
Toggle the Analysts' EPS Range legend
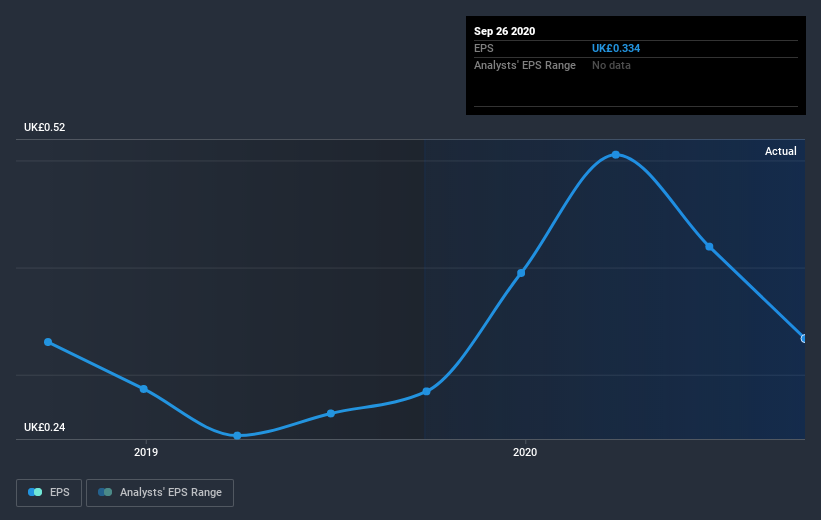[160, 492]
